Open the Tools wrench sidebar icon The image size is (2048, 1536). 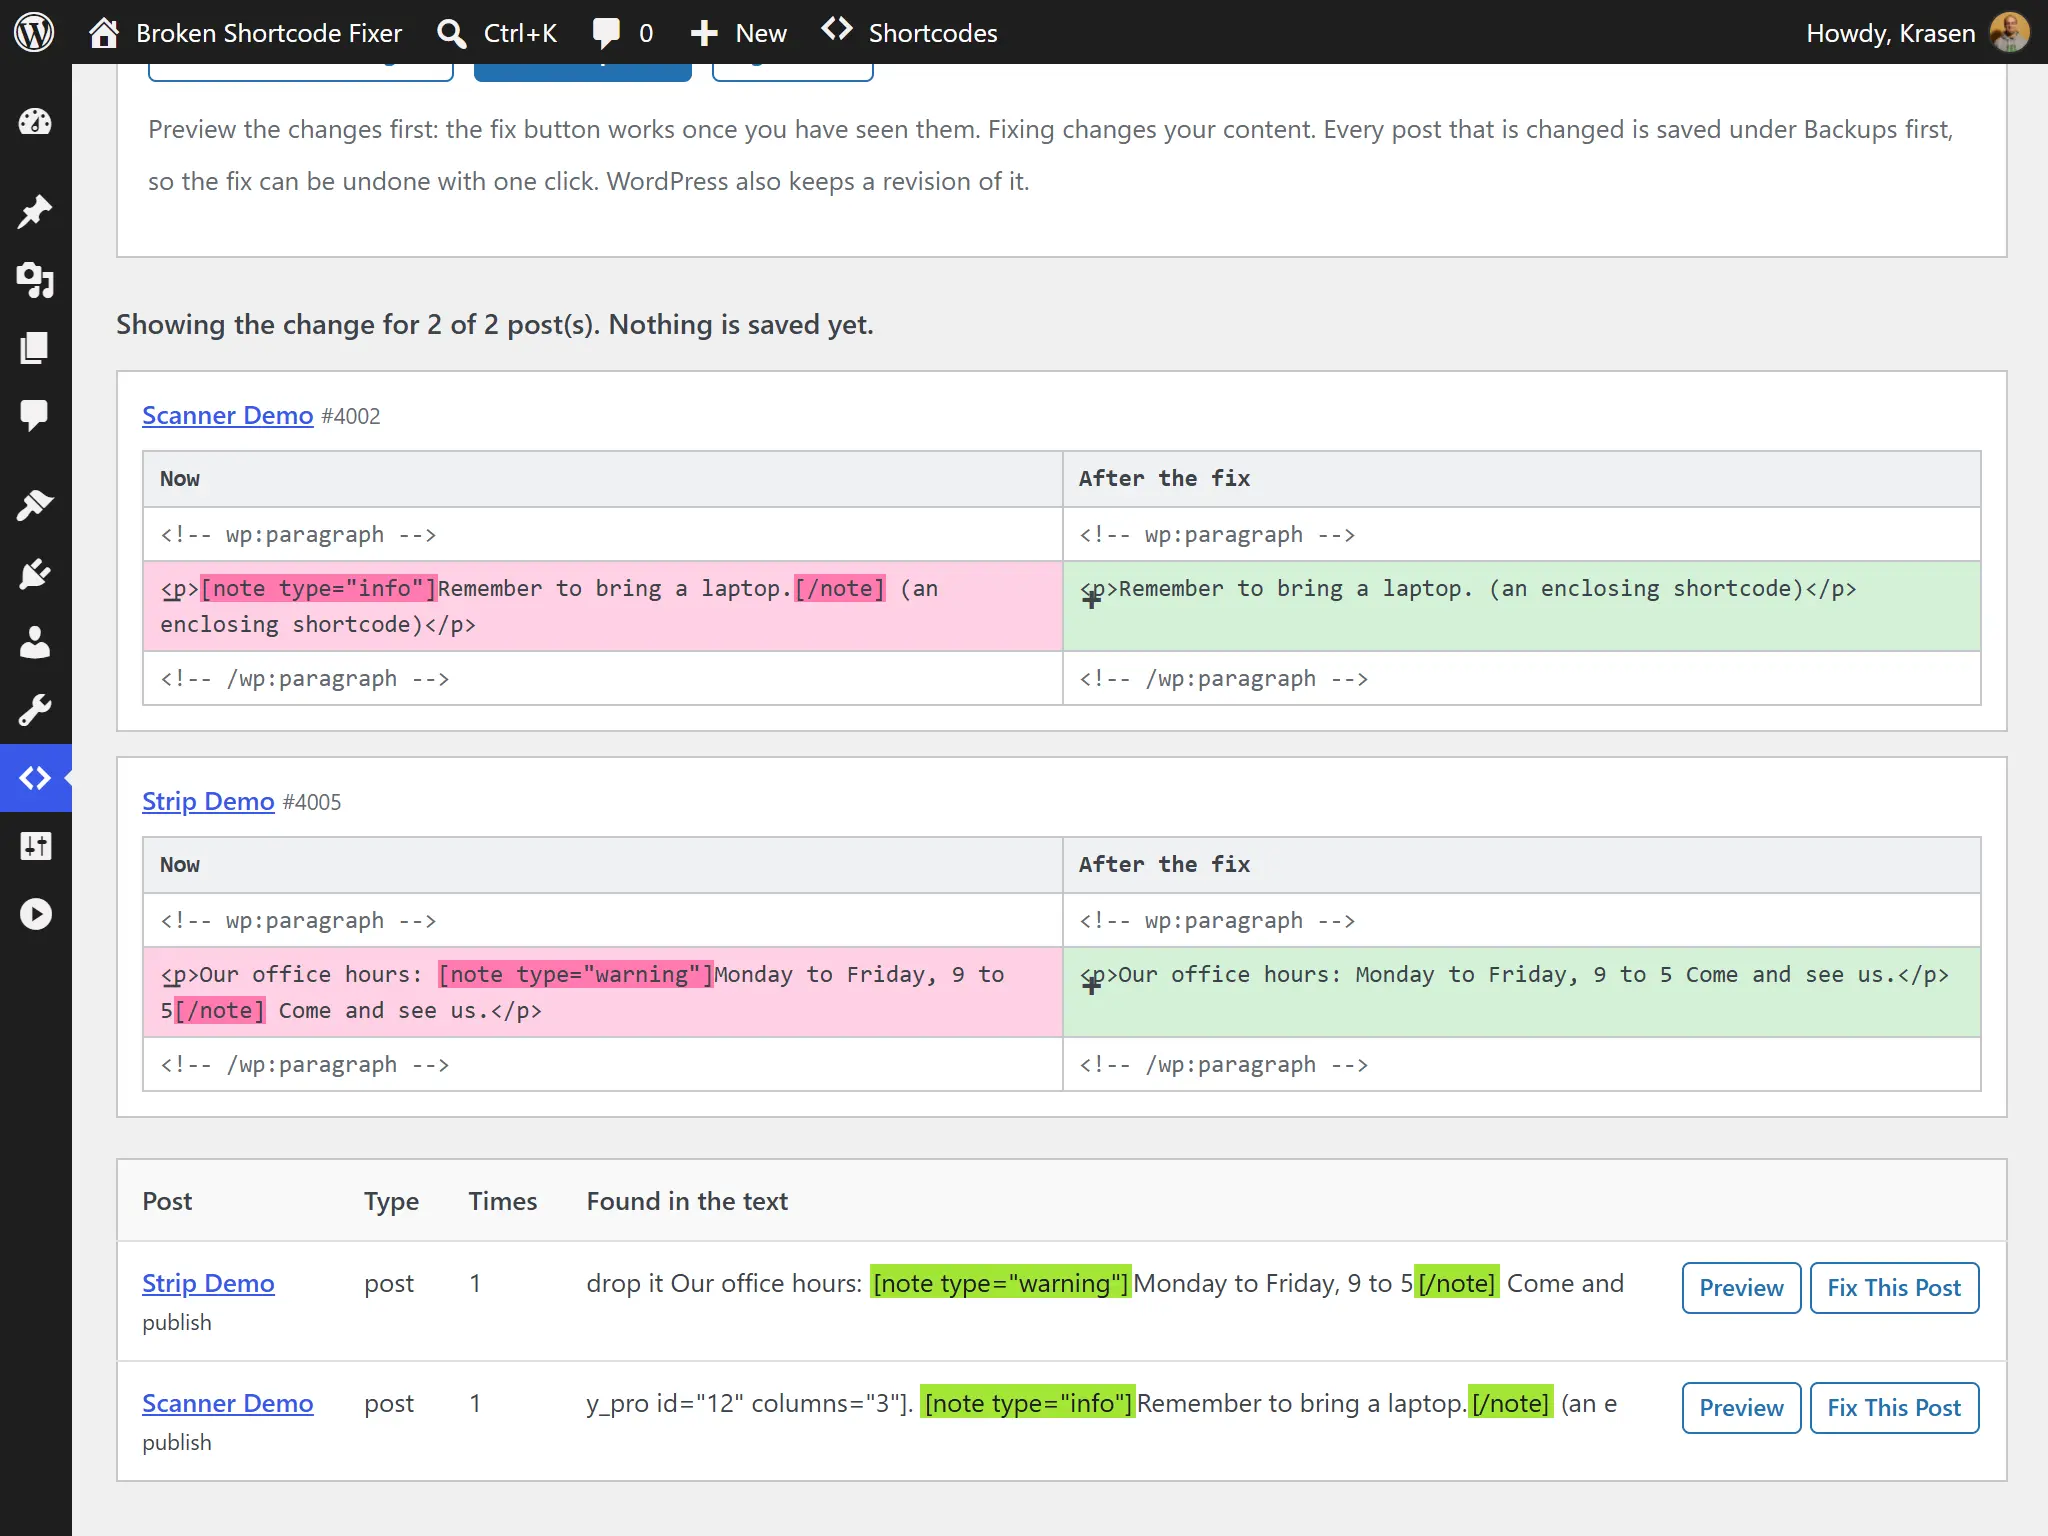tap(35, 710)
